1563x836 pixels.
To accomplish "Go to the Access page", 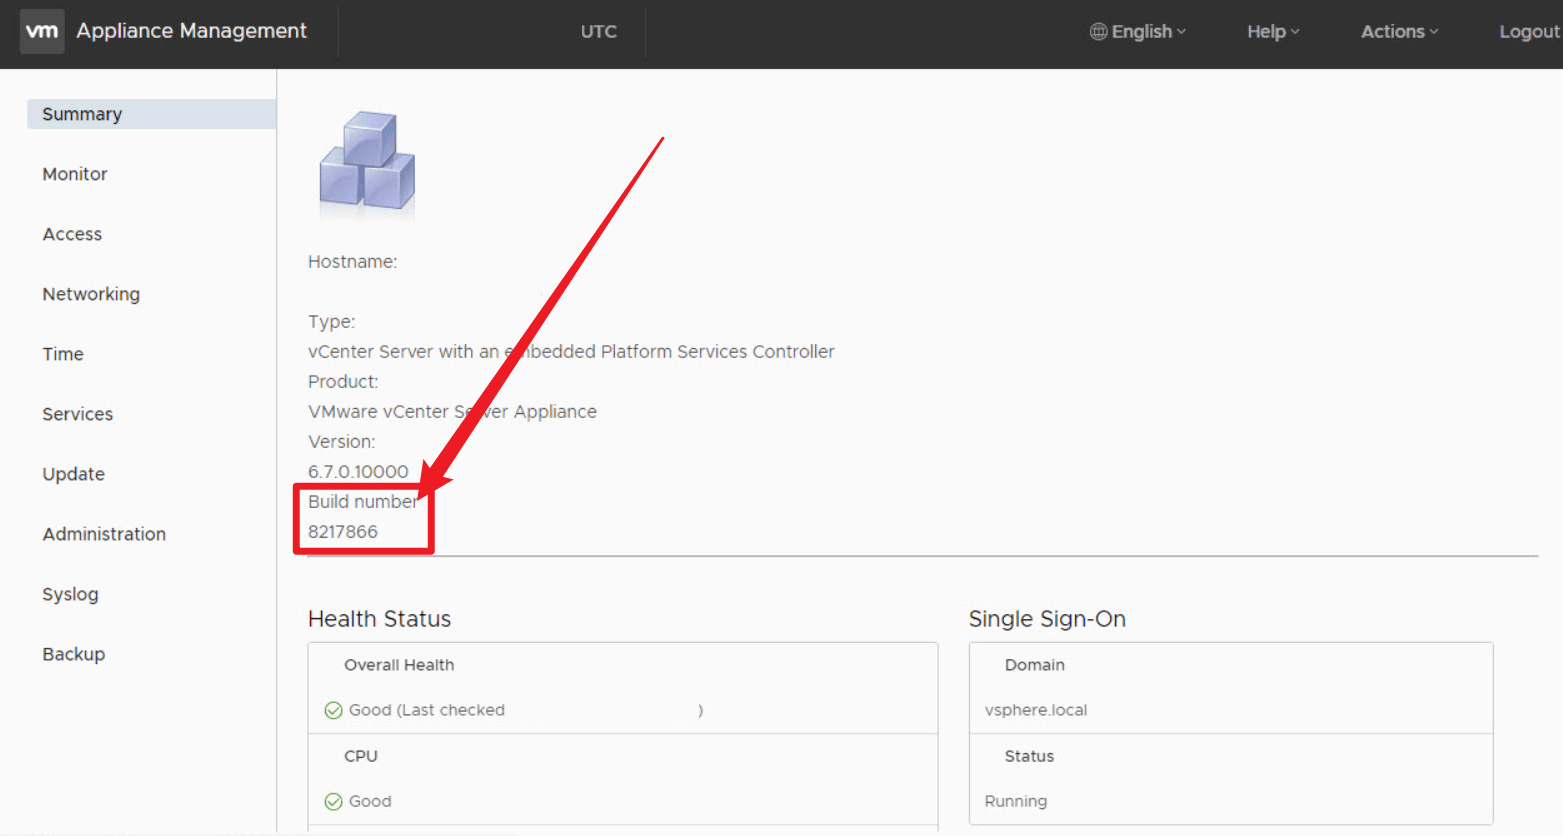I will (72, 234).
